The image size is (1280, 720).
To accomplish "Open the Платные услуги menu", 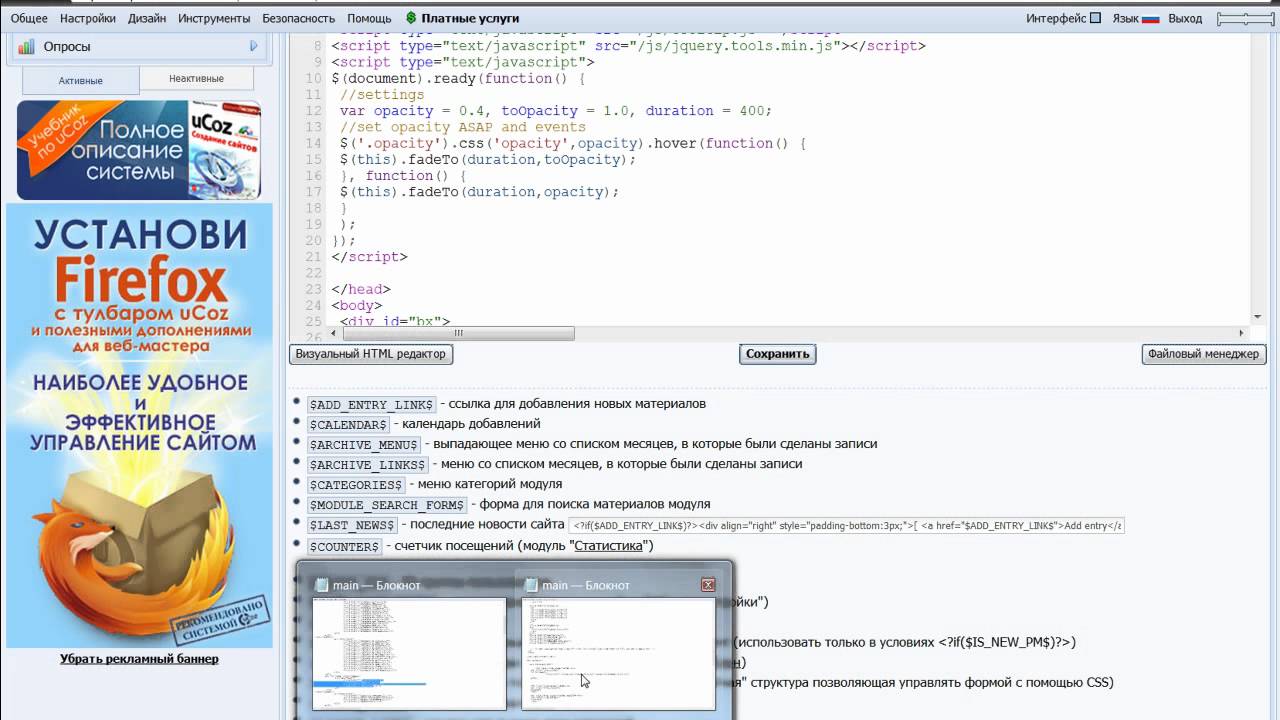I will click(x=470, y=18).
